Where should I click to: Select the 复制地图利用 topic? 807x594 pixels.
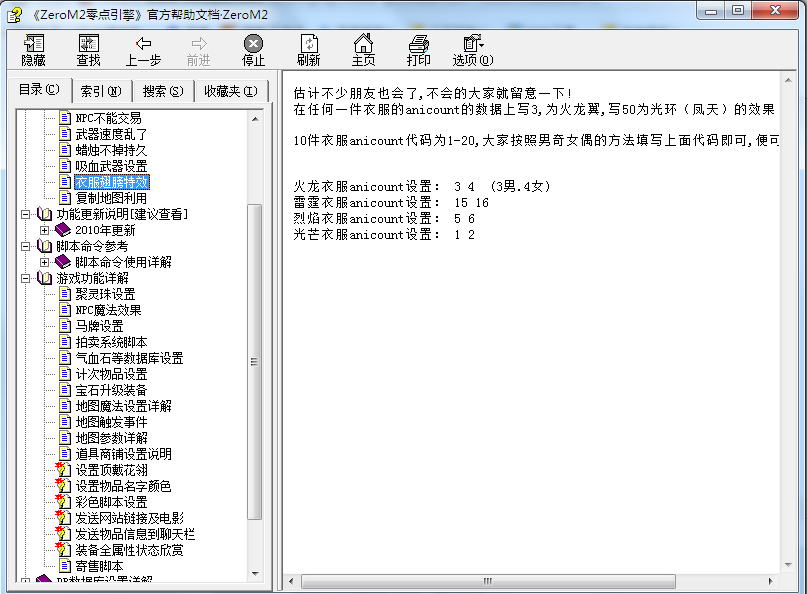point(111,198)
